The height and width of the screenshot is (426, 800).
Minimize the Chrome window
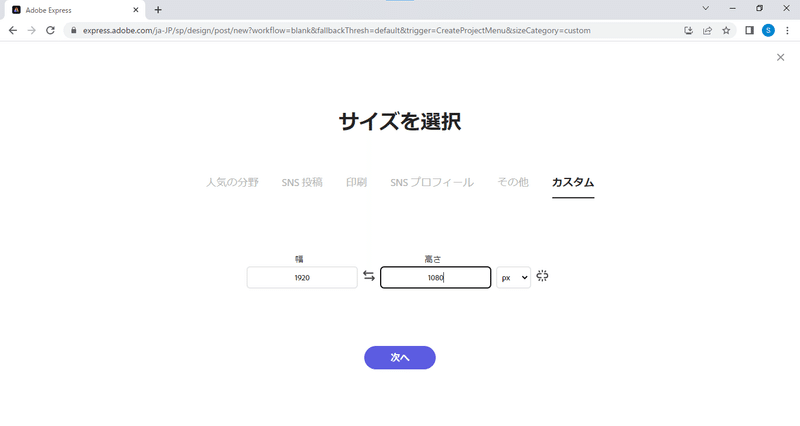point(733,8)
